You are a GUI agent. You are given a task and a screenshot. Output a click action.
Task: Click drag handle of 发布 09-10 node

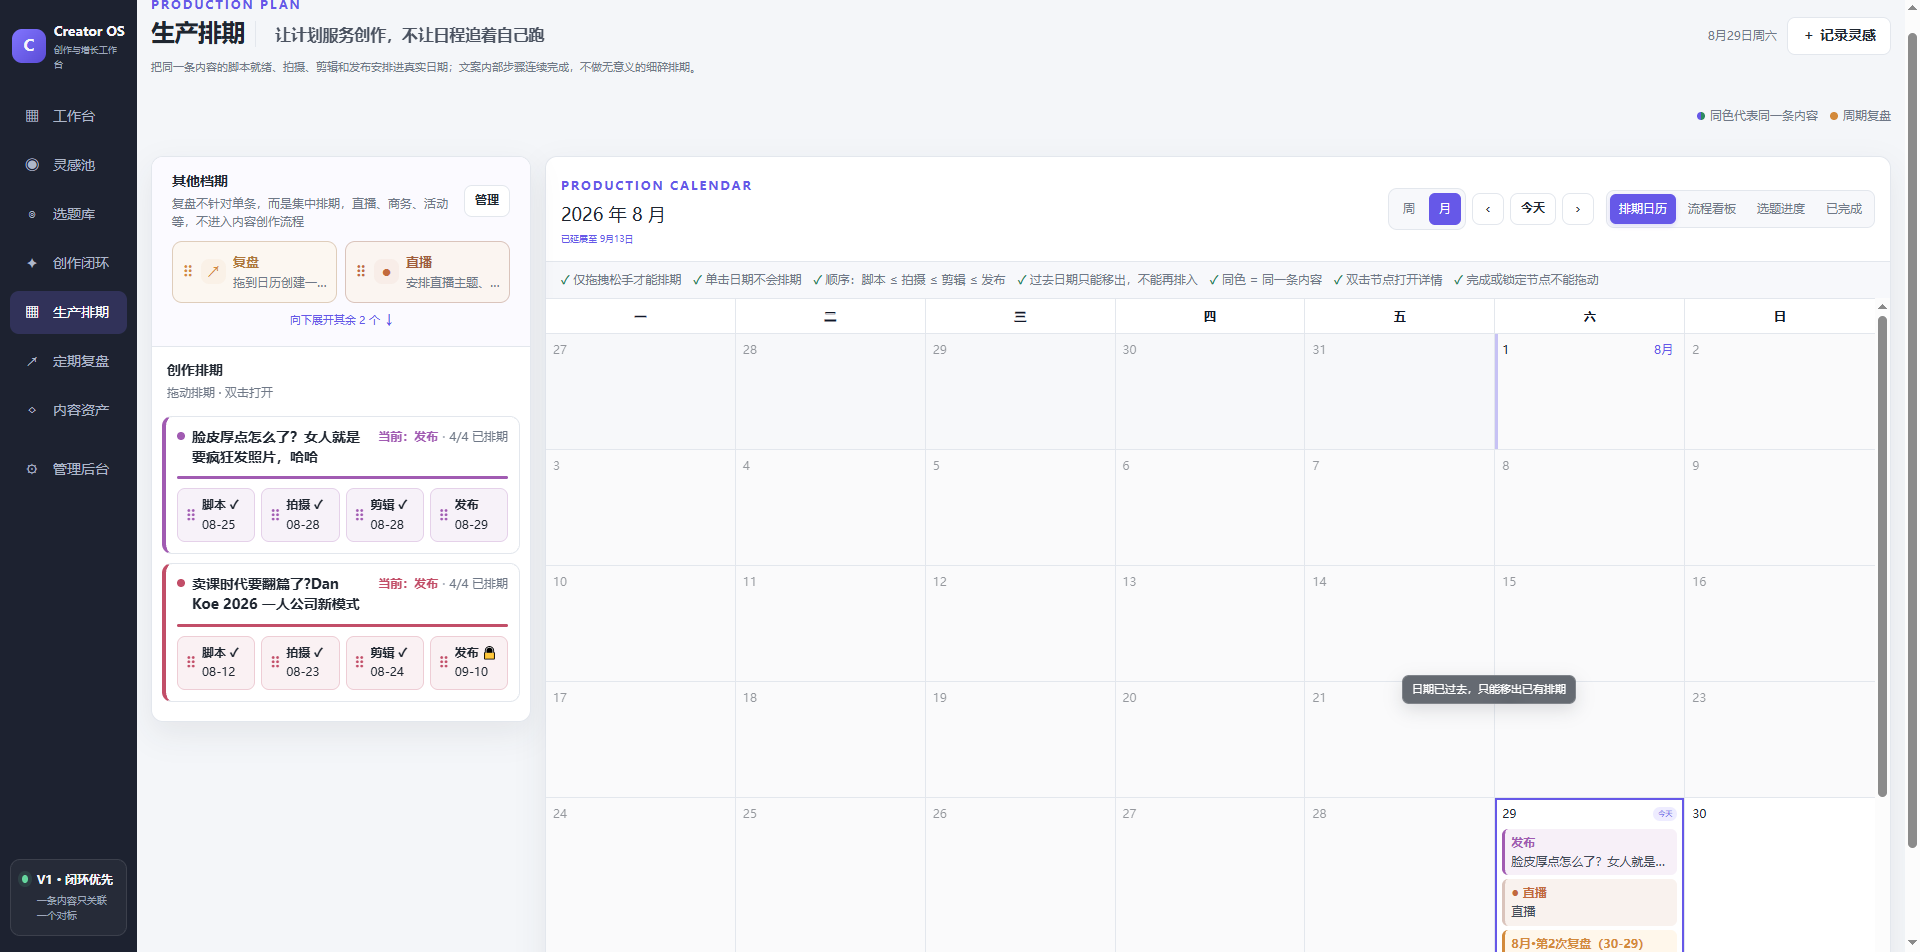pos(444,662)
